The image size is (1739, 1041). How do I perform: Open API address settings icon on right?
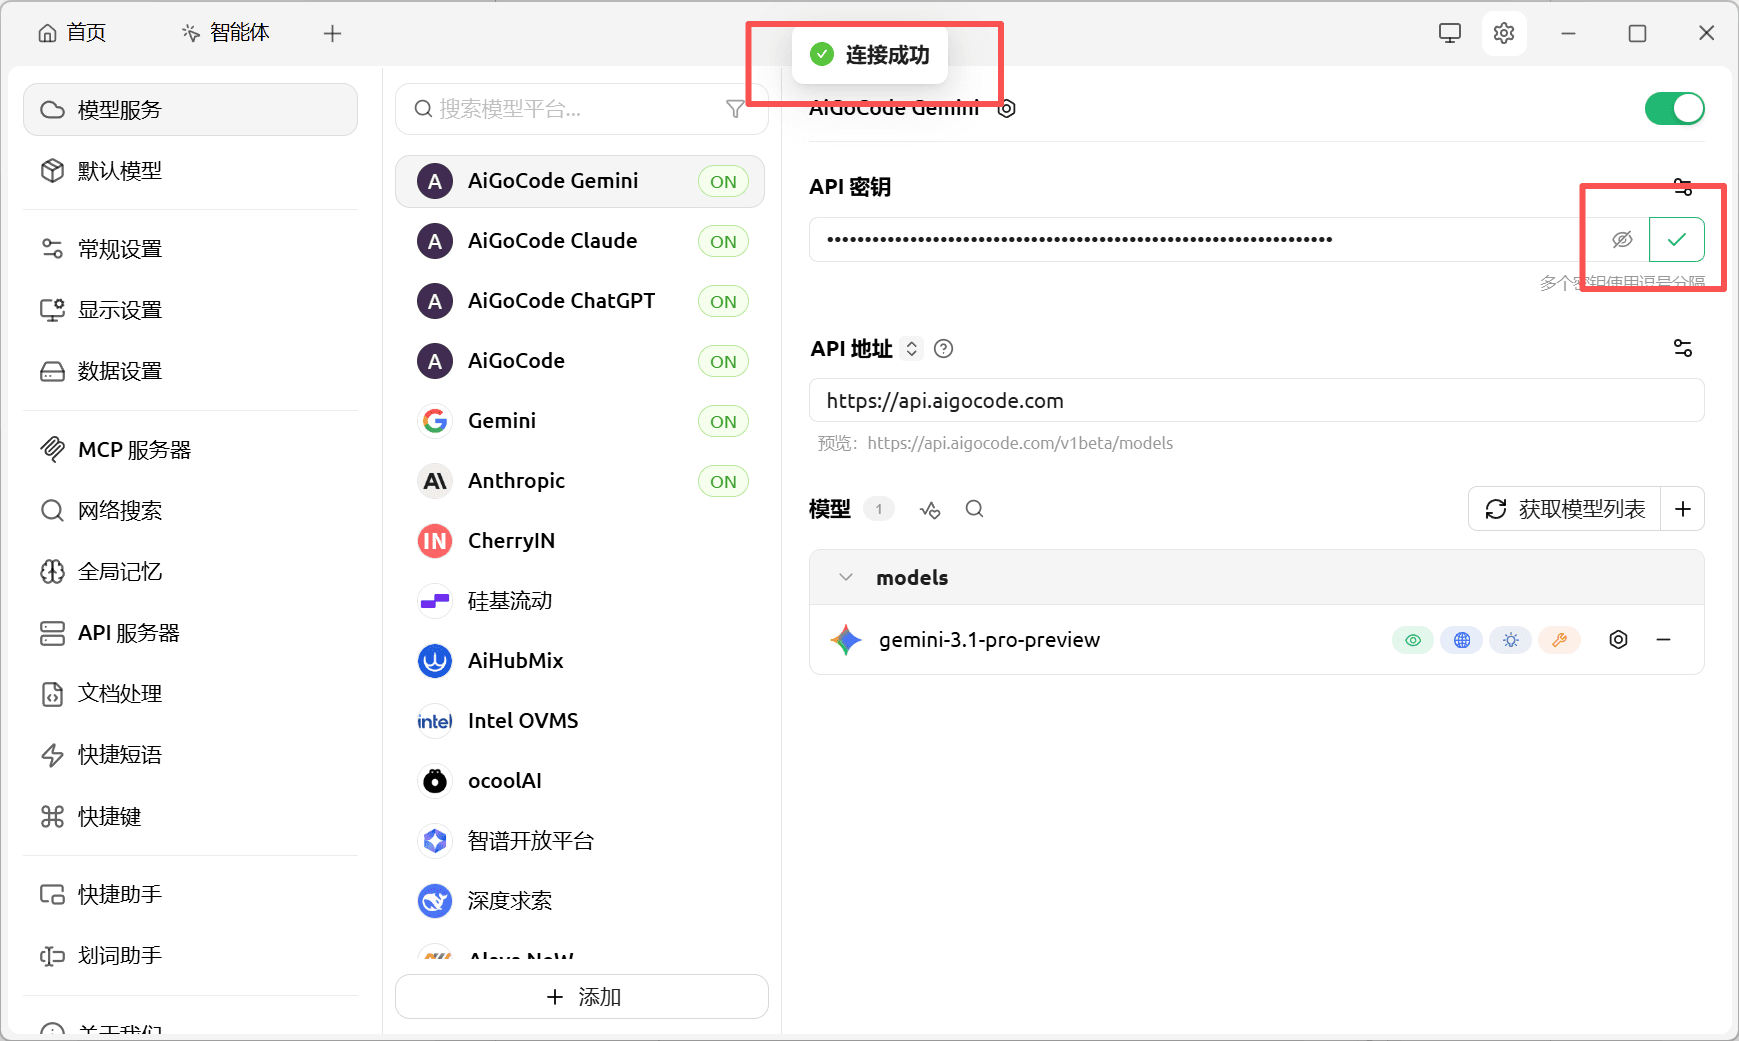[1683, 348]
